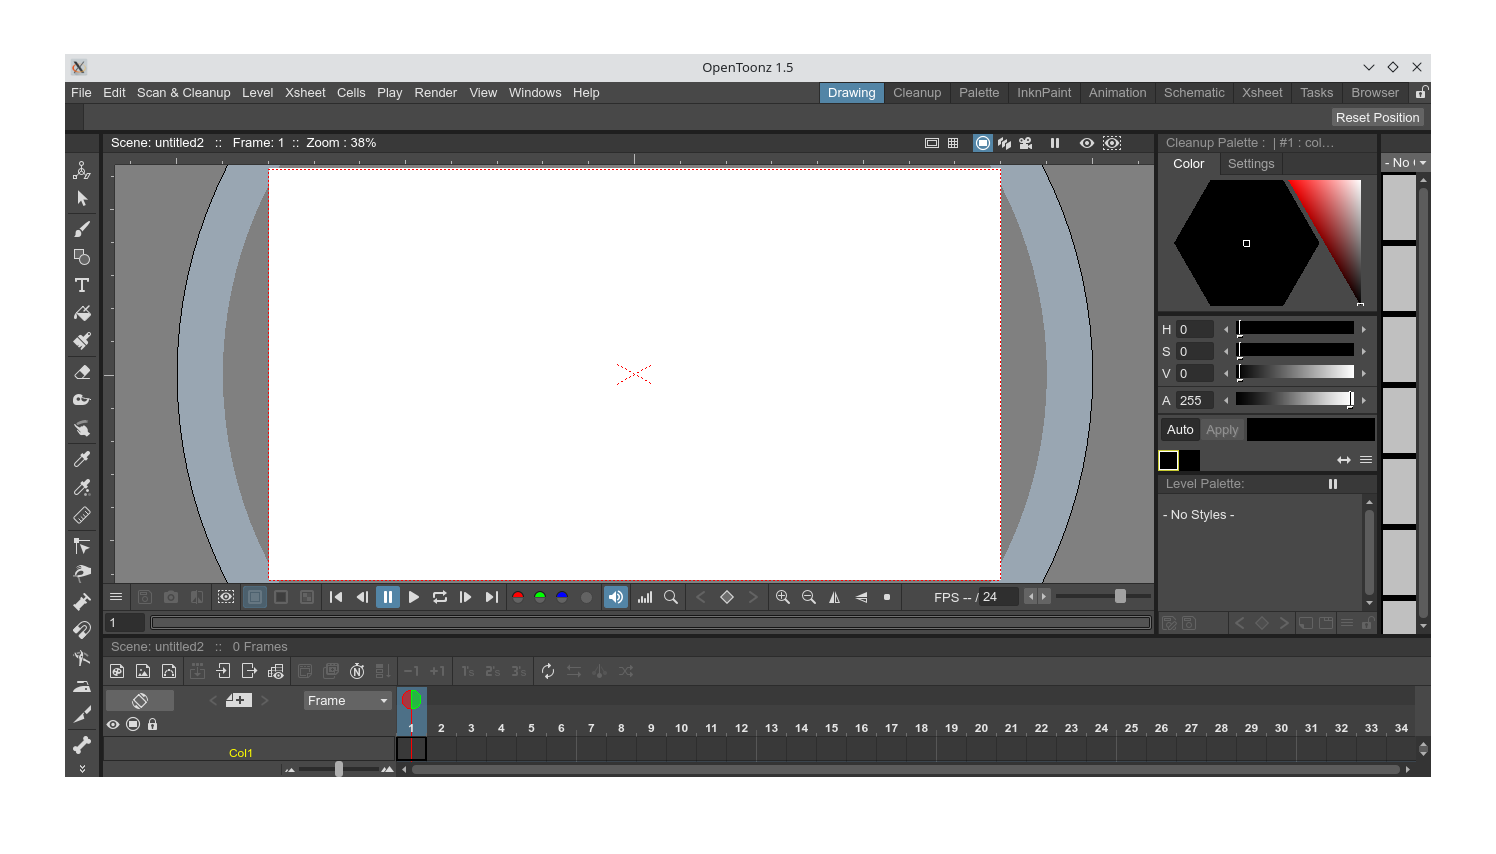Click the Apply button in color panel
The width and height of the screenshot is (1496, 854).
[x=1222, y=430]
